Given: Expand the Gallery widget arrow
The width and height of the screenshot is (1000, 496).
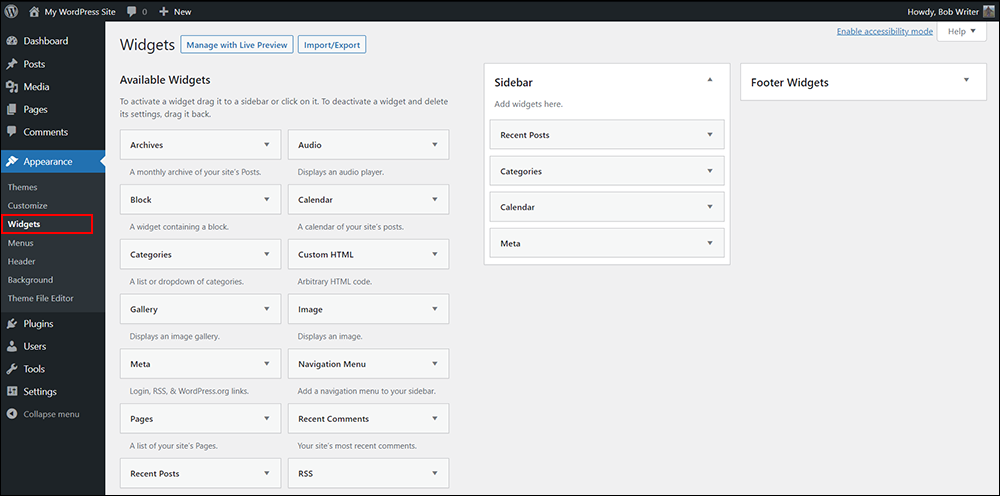Looking at the screenshot, I should point(267,309).
